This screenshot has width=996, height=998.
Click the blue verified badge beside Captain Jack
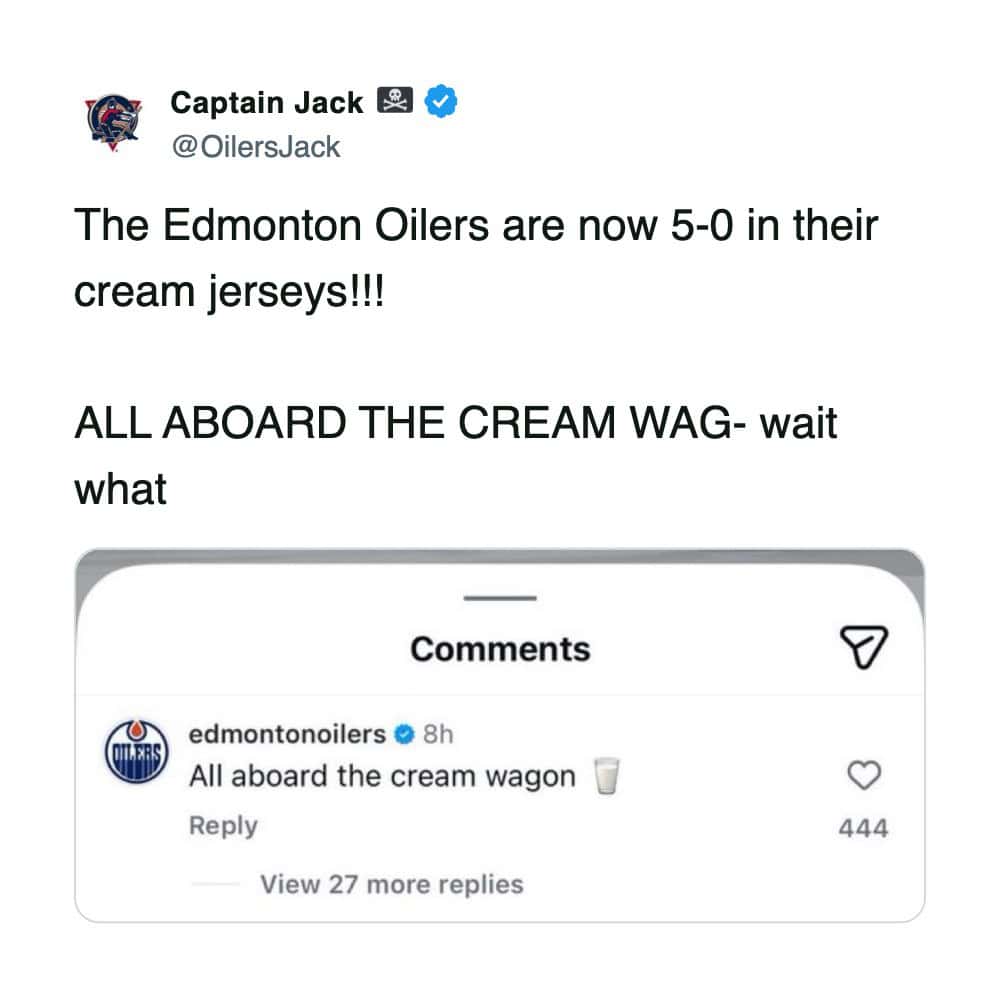pyautogui.click(x=443, y=102)
